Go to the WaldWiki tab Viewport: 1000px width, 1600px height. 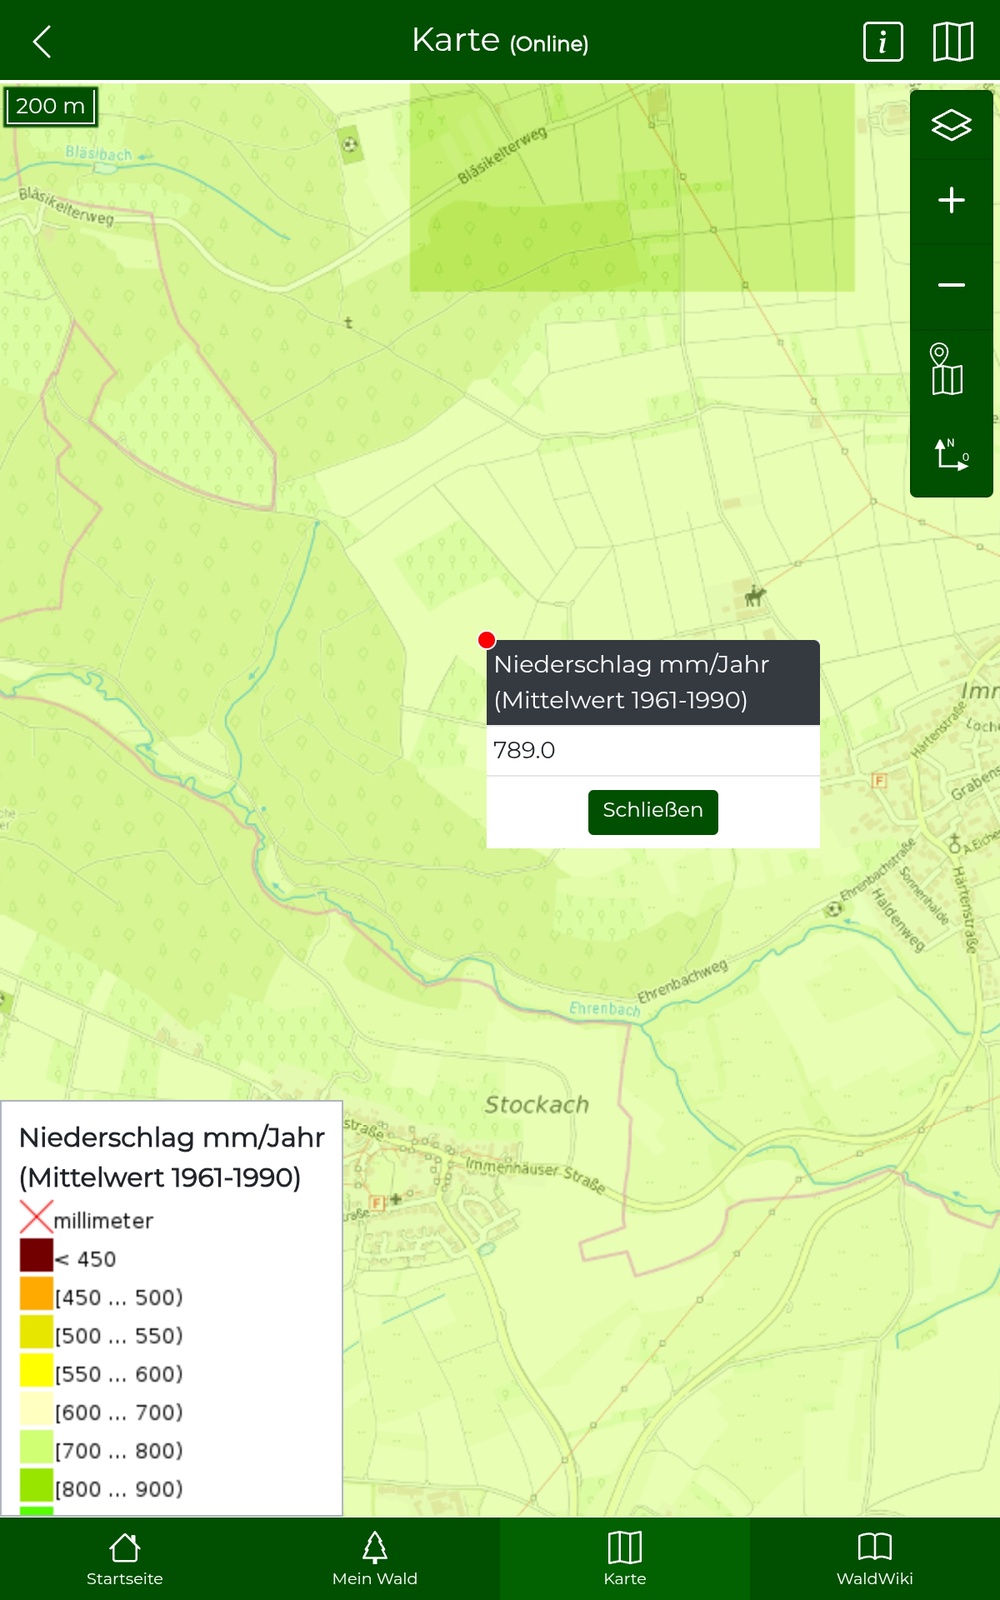point(875,1558)
